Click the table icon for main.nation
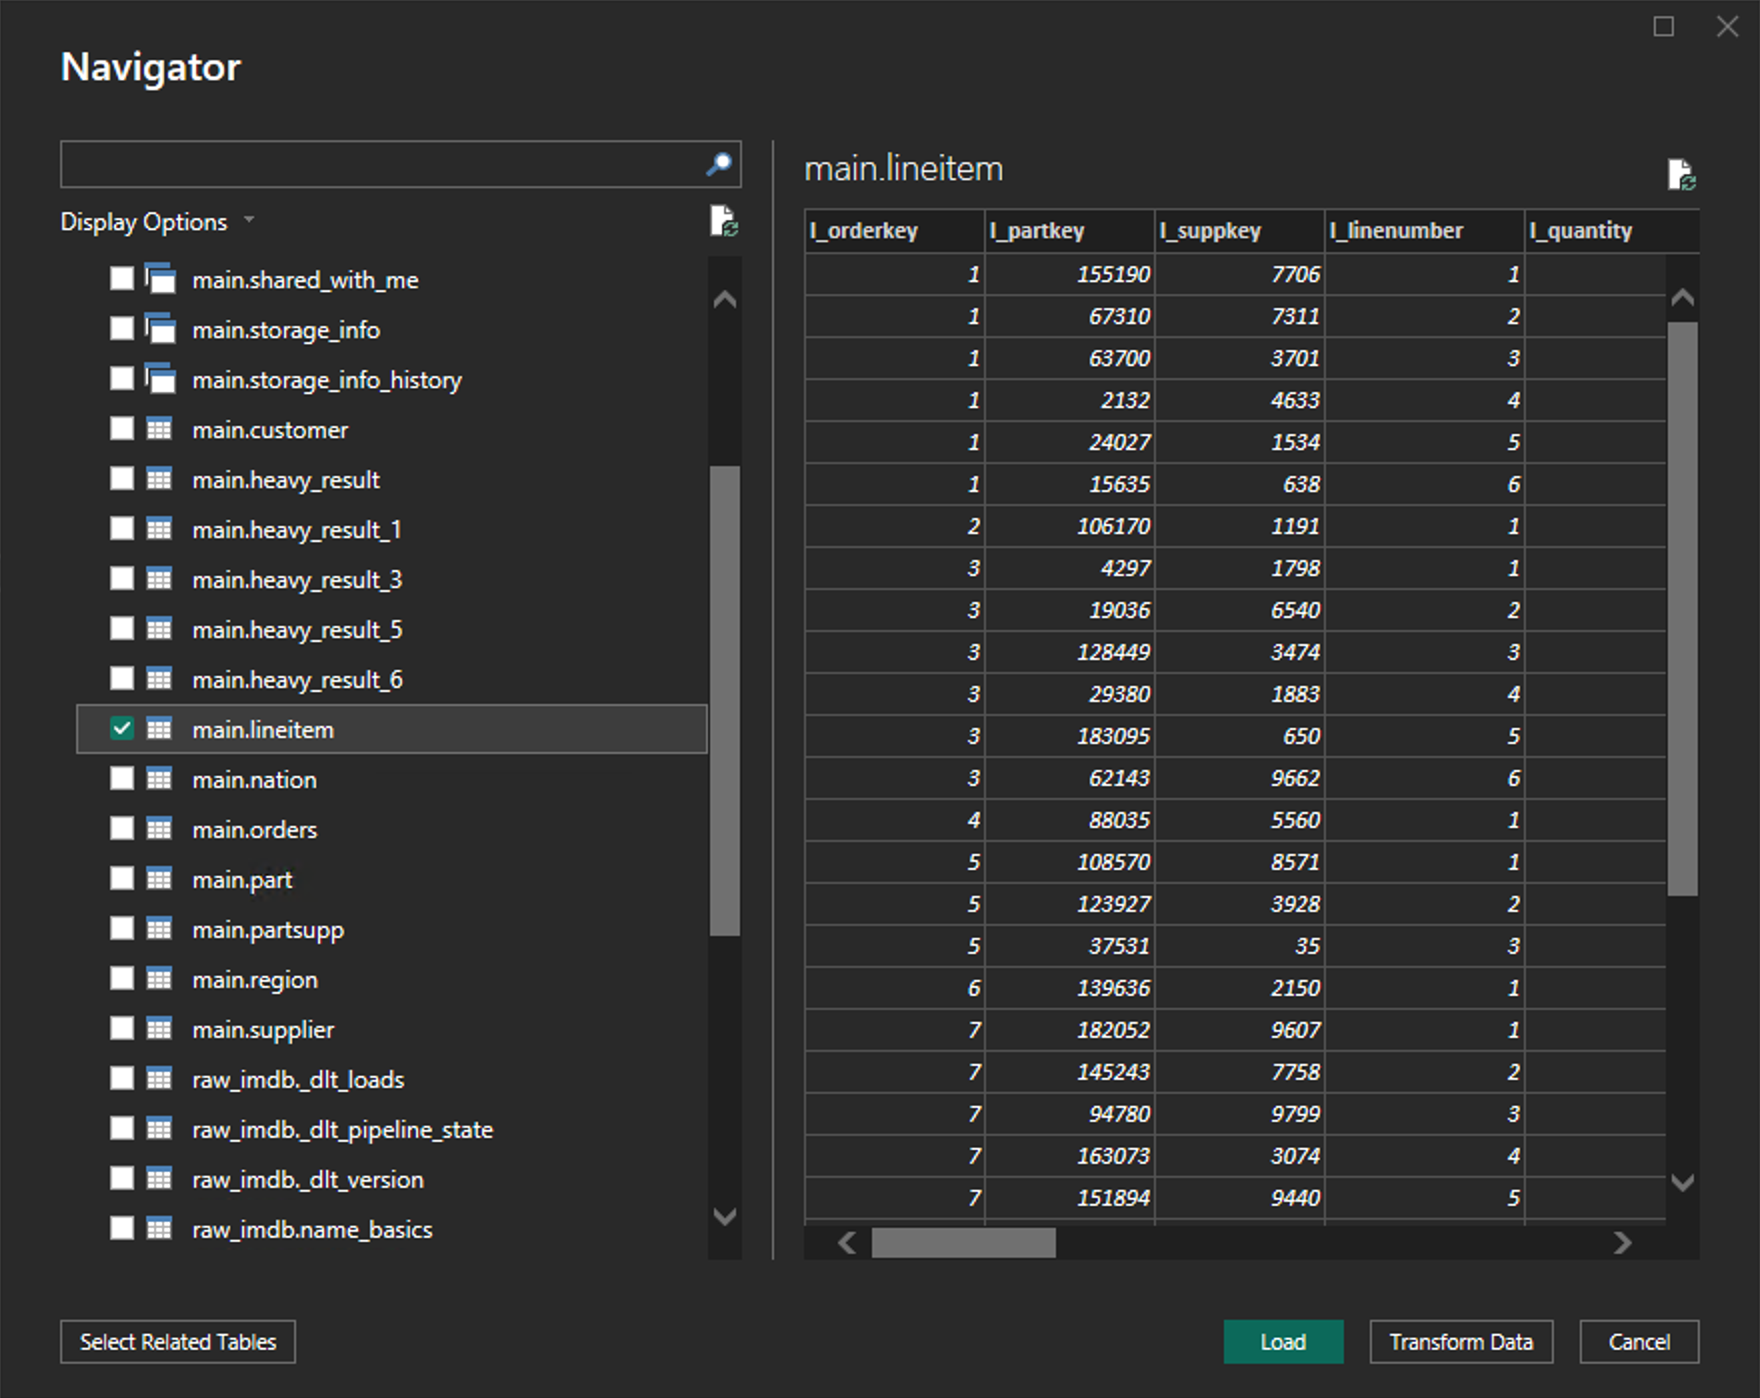Viewport: 1760px width, 1398px height. 159,779
